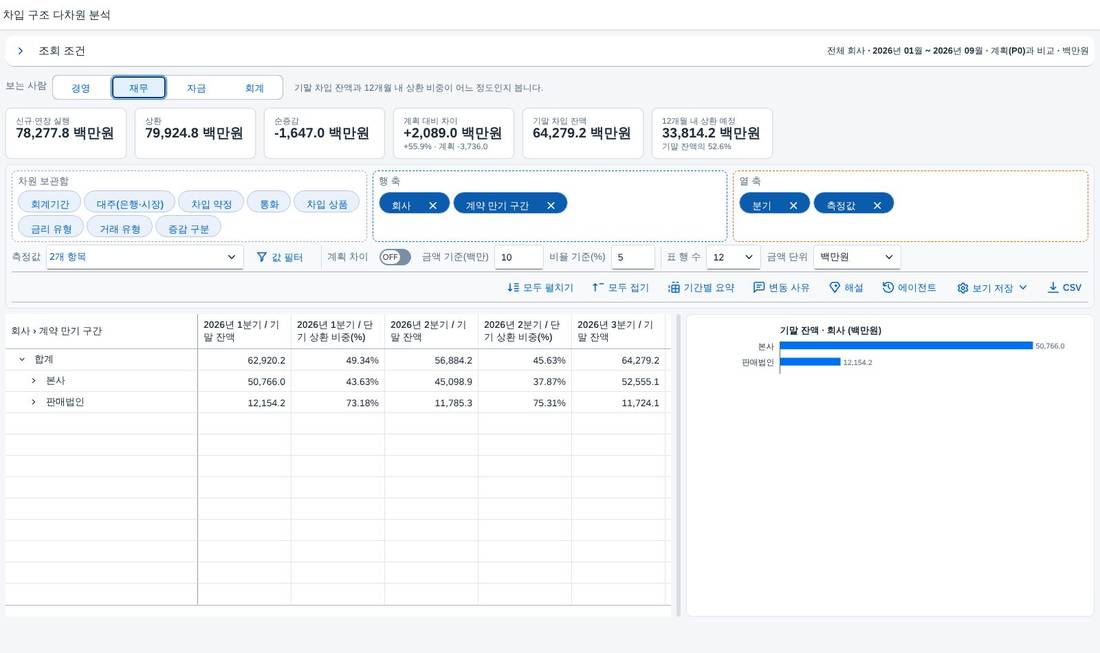Remove the 회사 chip from the row axis
Screen dimensions: 1100x653
(x=433, y=206)
